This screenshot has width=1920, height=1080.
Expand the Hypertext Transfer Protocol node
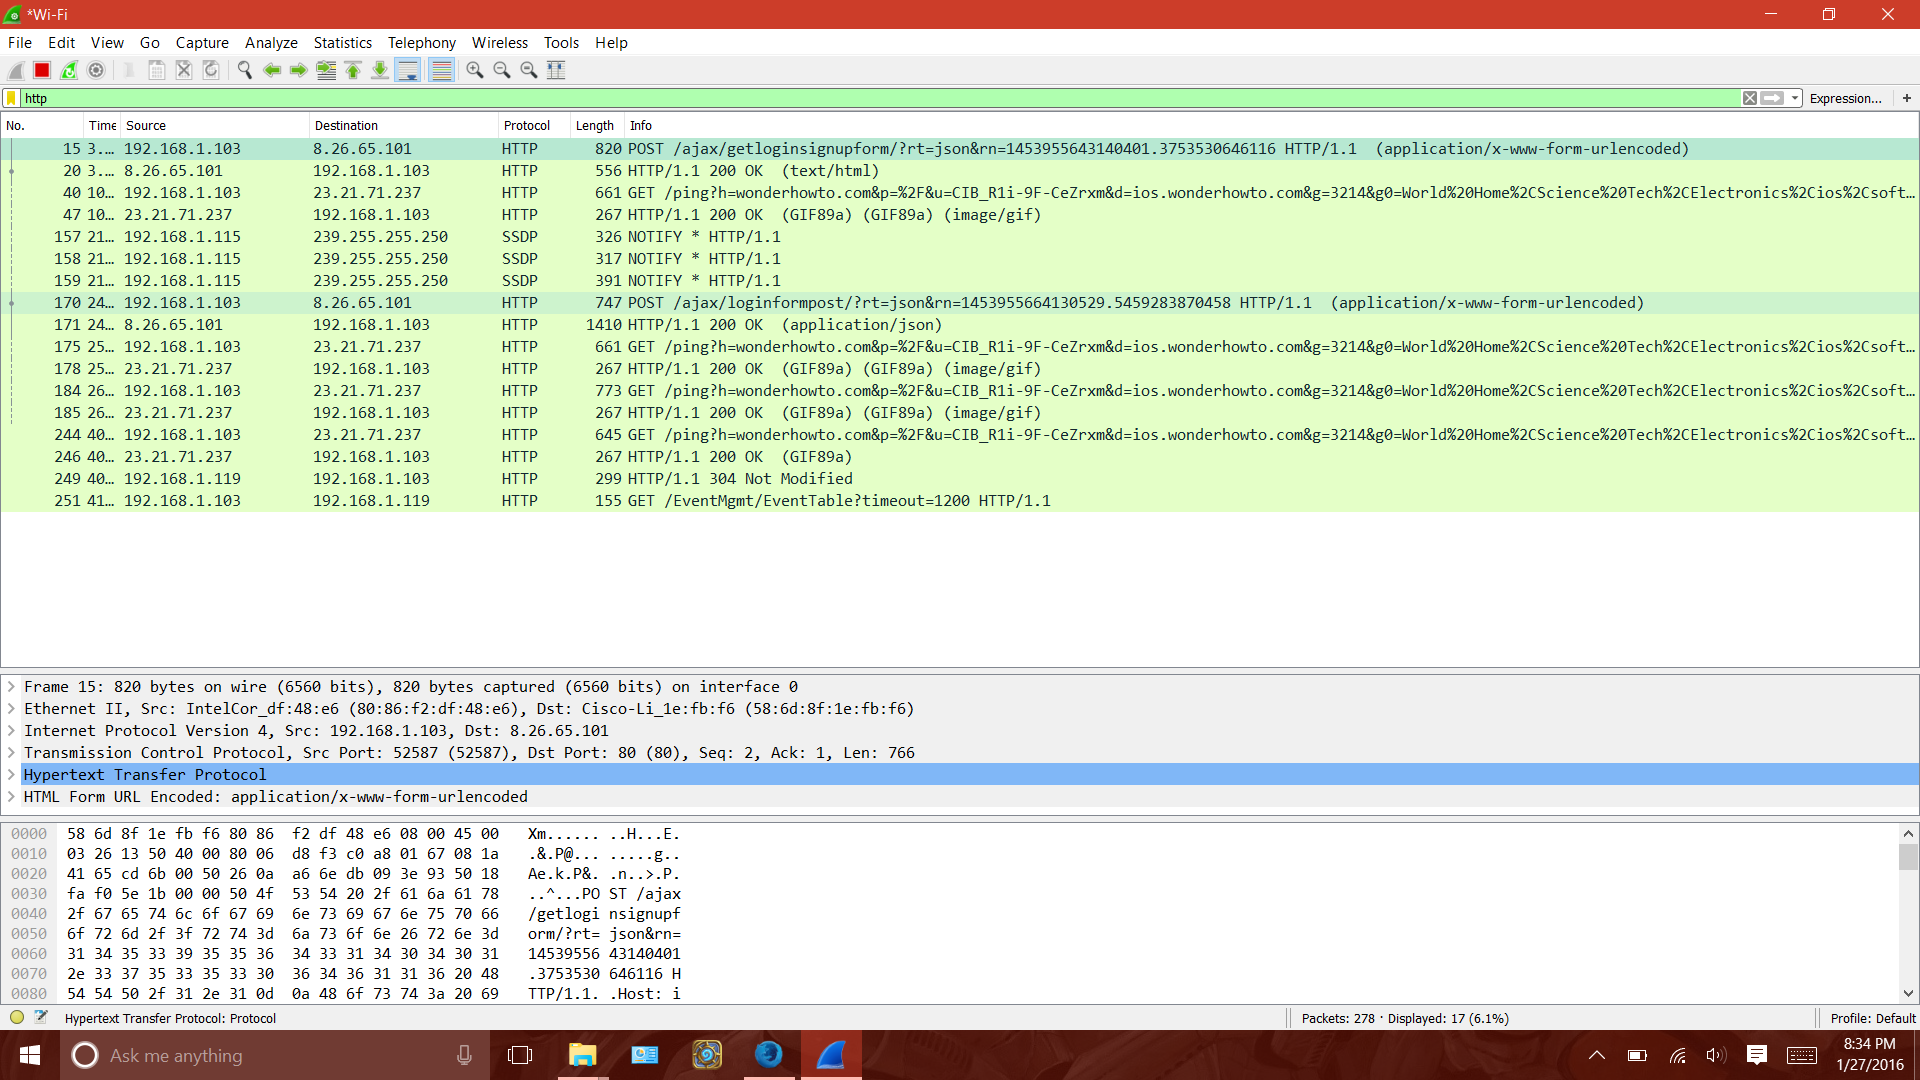point(11,774)
